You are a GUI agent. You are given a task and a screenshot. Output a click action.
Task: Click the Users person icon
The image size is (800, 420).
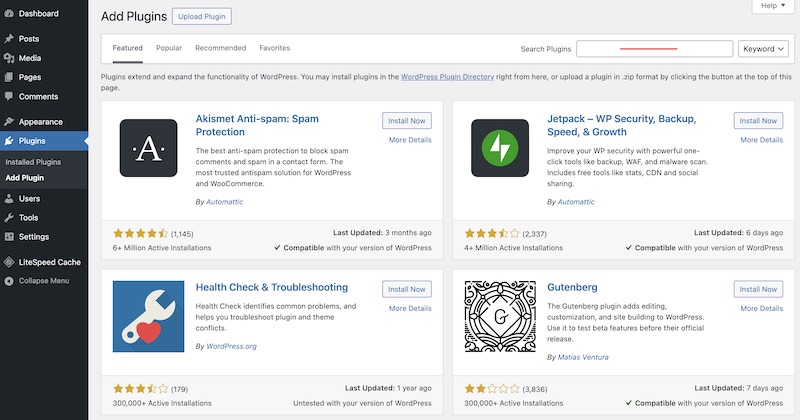(9, 199)
